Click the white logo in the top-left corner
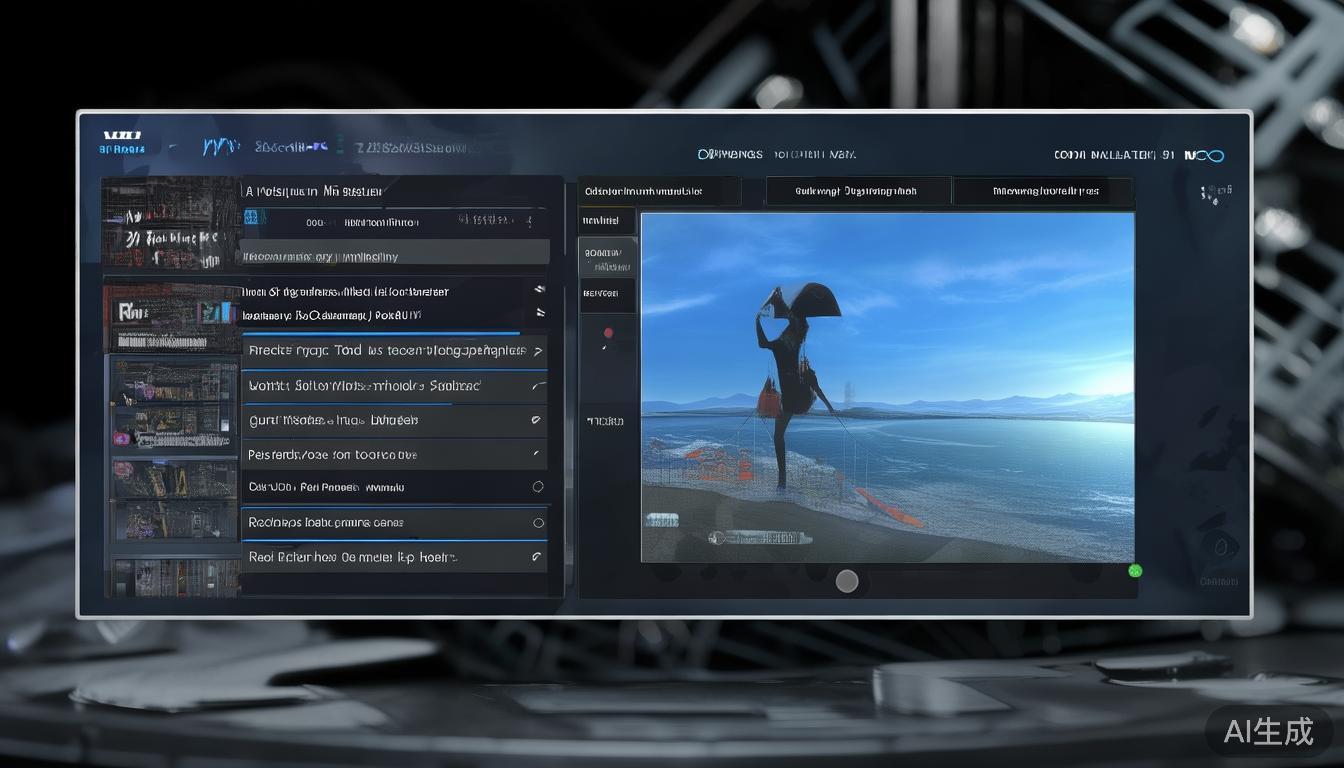This screenshot has width=1344, height=768. pos(122,135)
